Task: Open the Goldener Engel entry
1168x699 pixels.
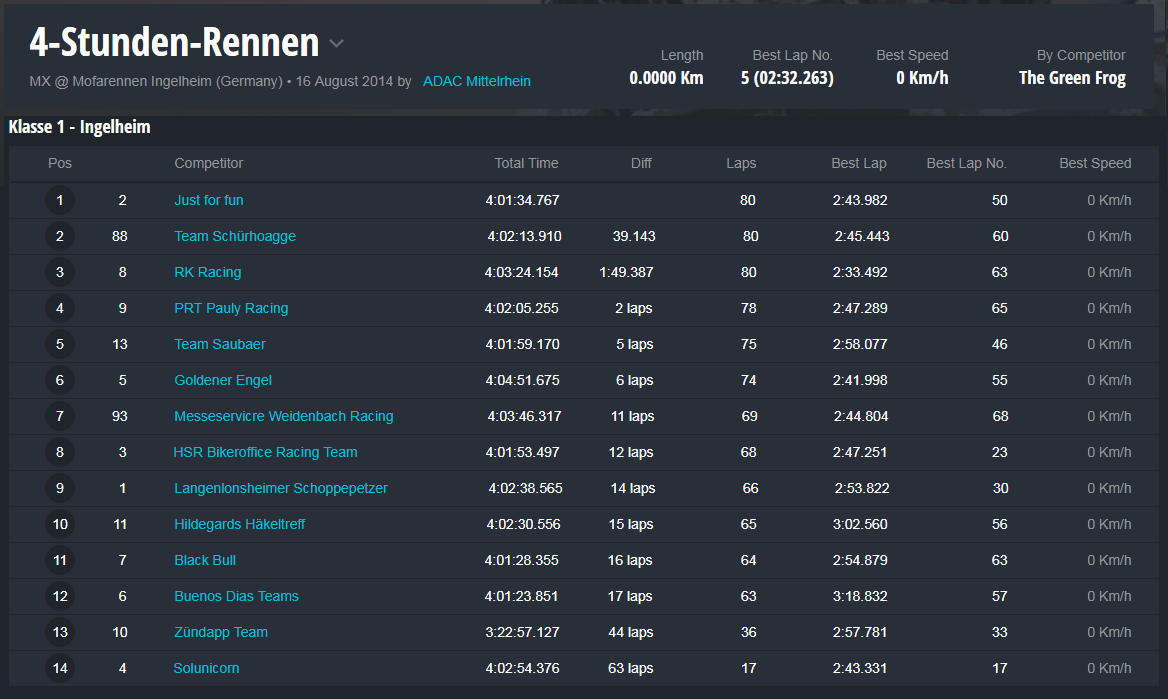Action: pos(223,380)
